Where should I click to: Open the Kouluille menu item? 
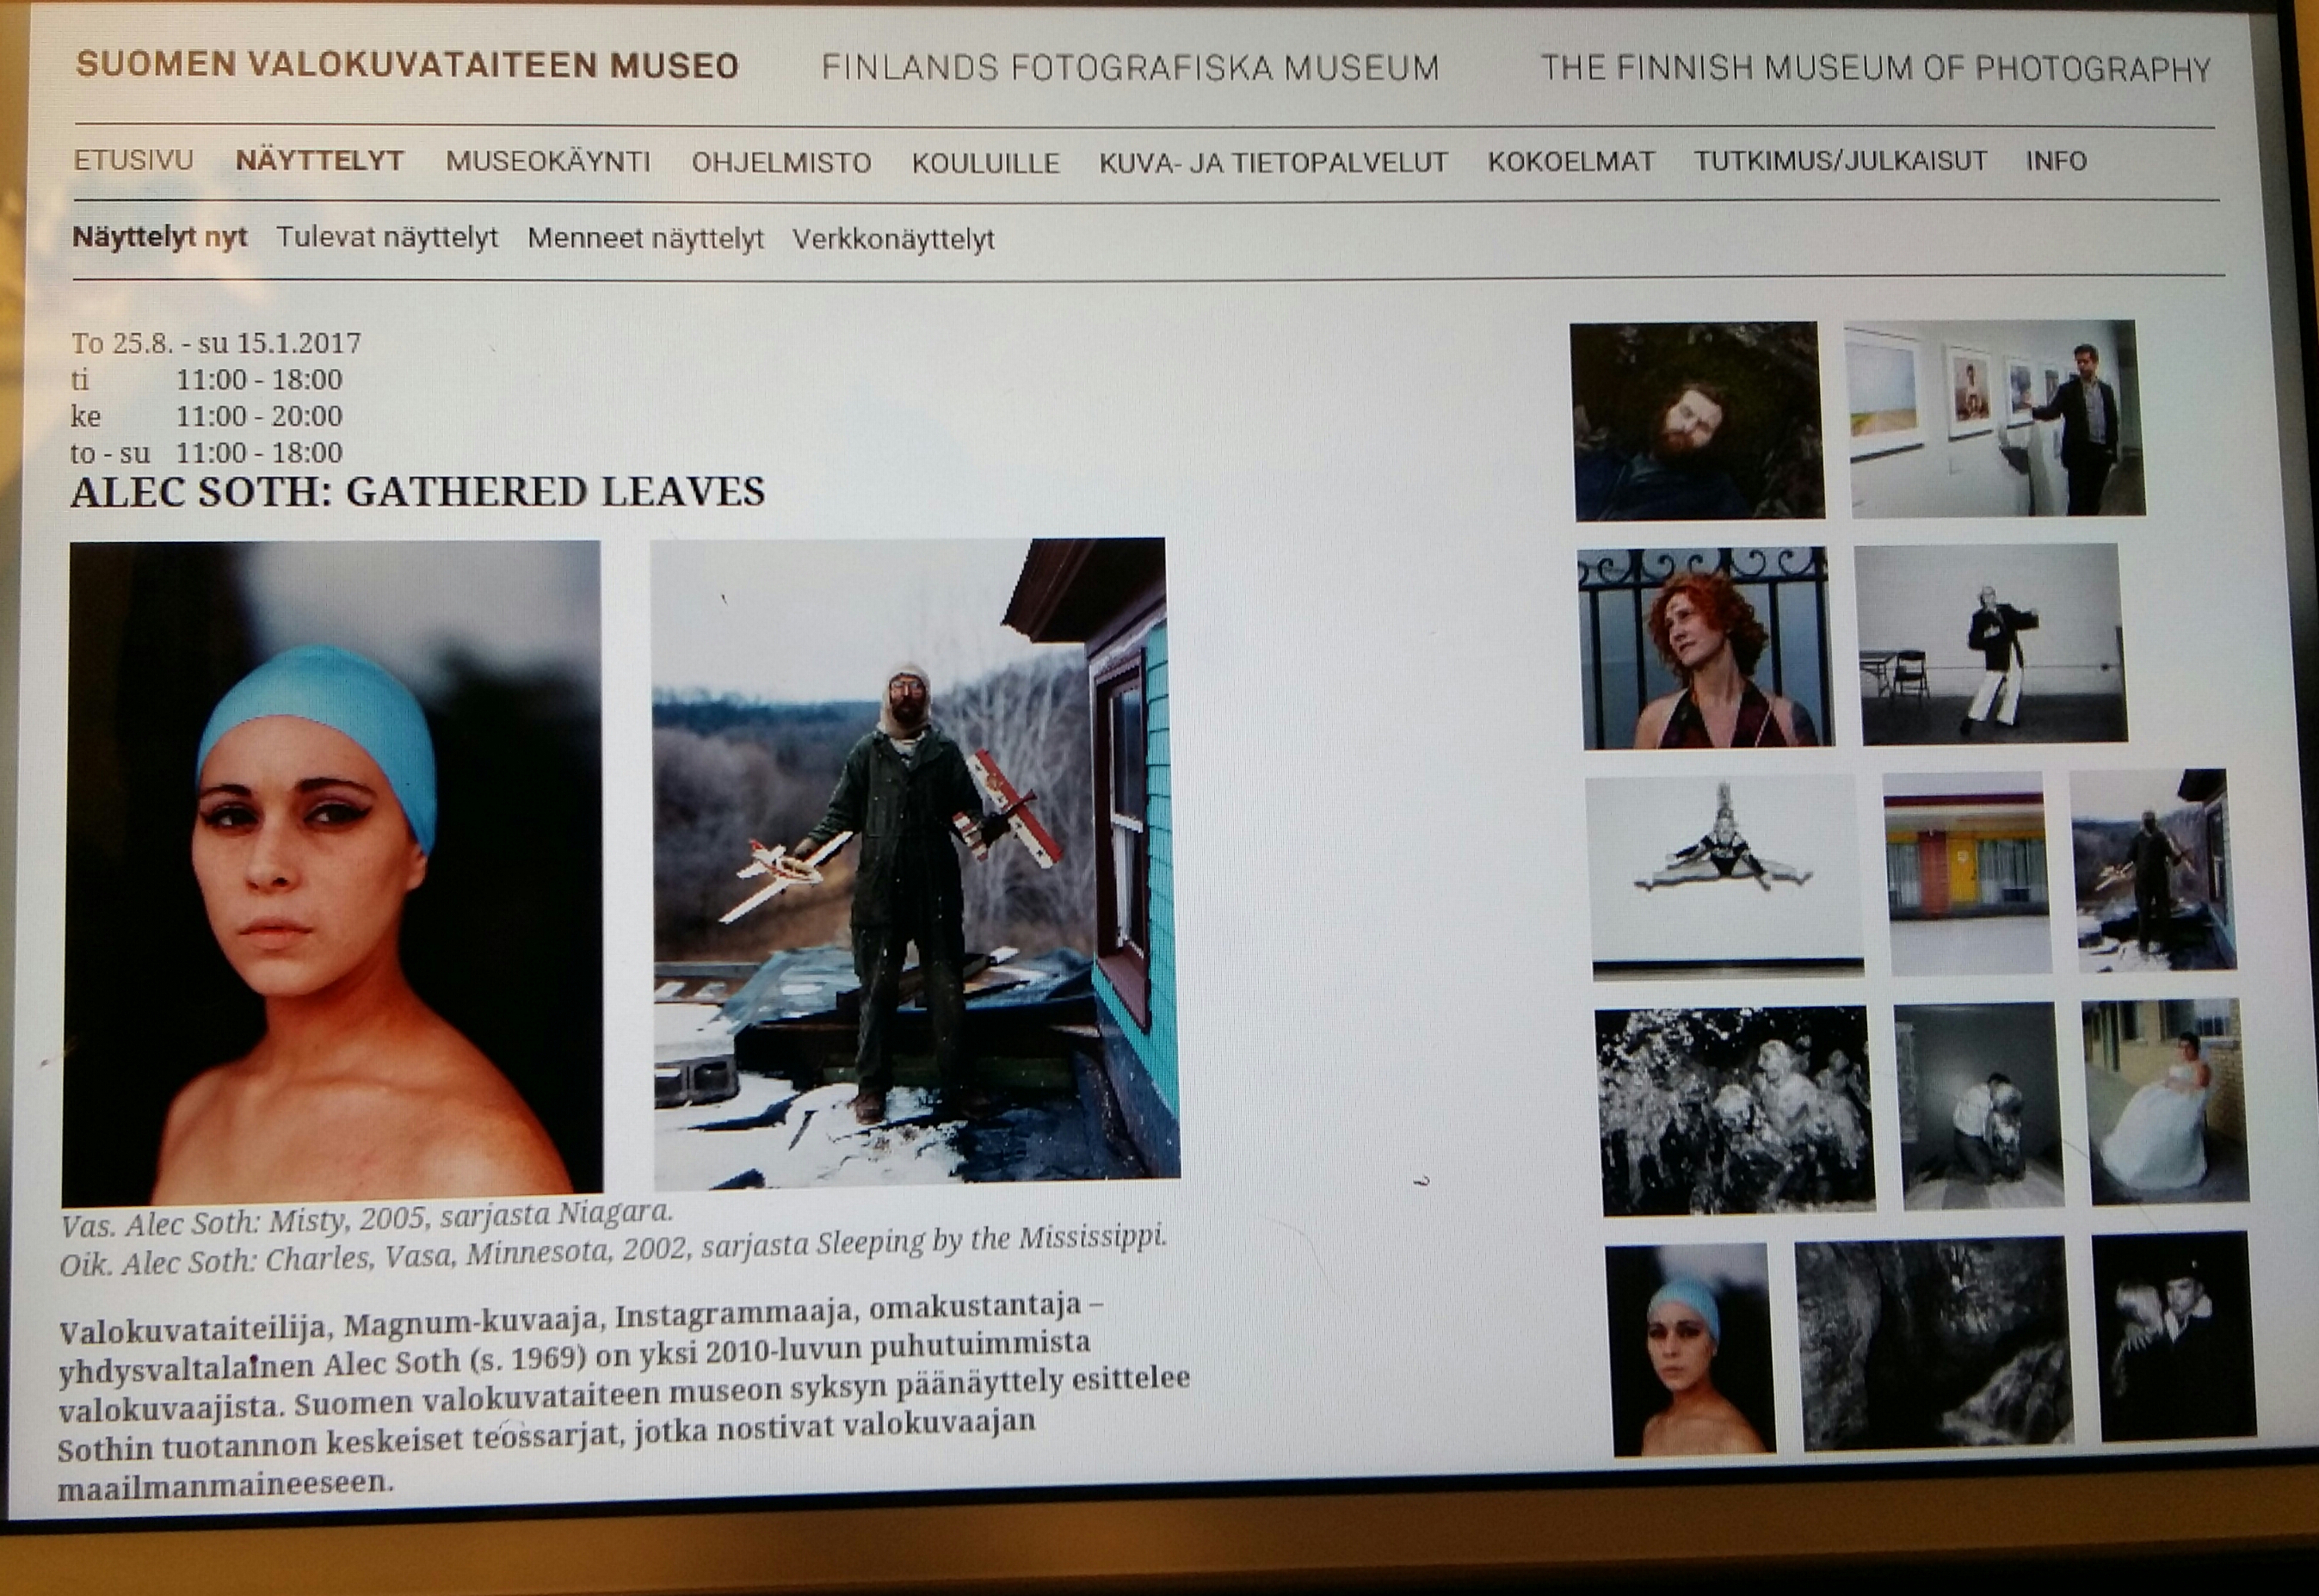pyautogui.click(x=985, y=163)
